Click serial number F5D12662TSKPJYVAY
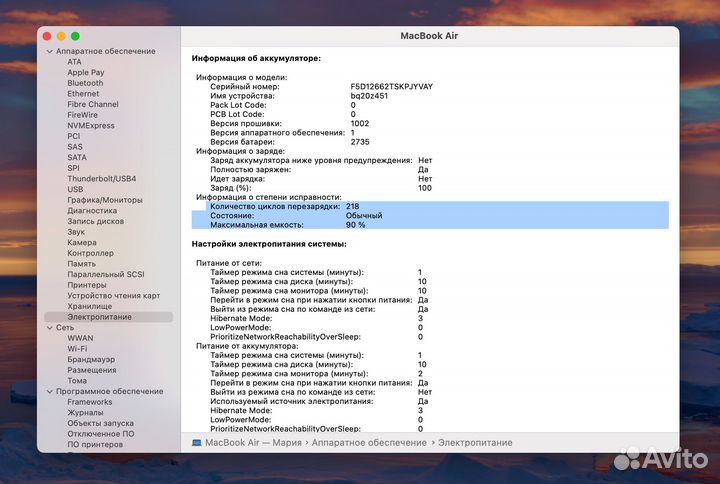 point(391,86)
